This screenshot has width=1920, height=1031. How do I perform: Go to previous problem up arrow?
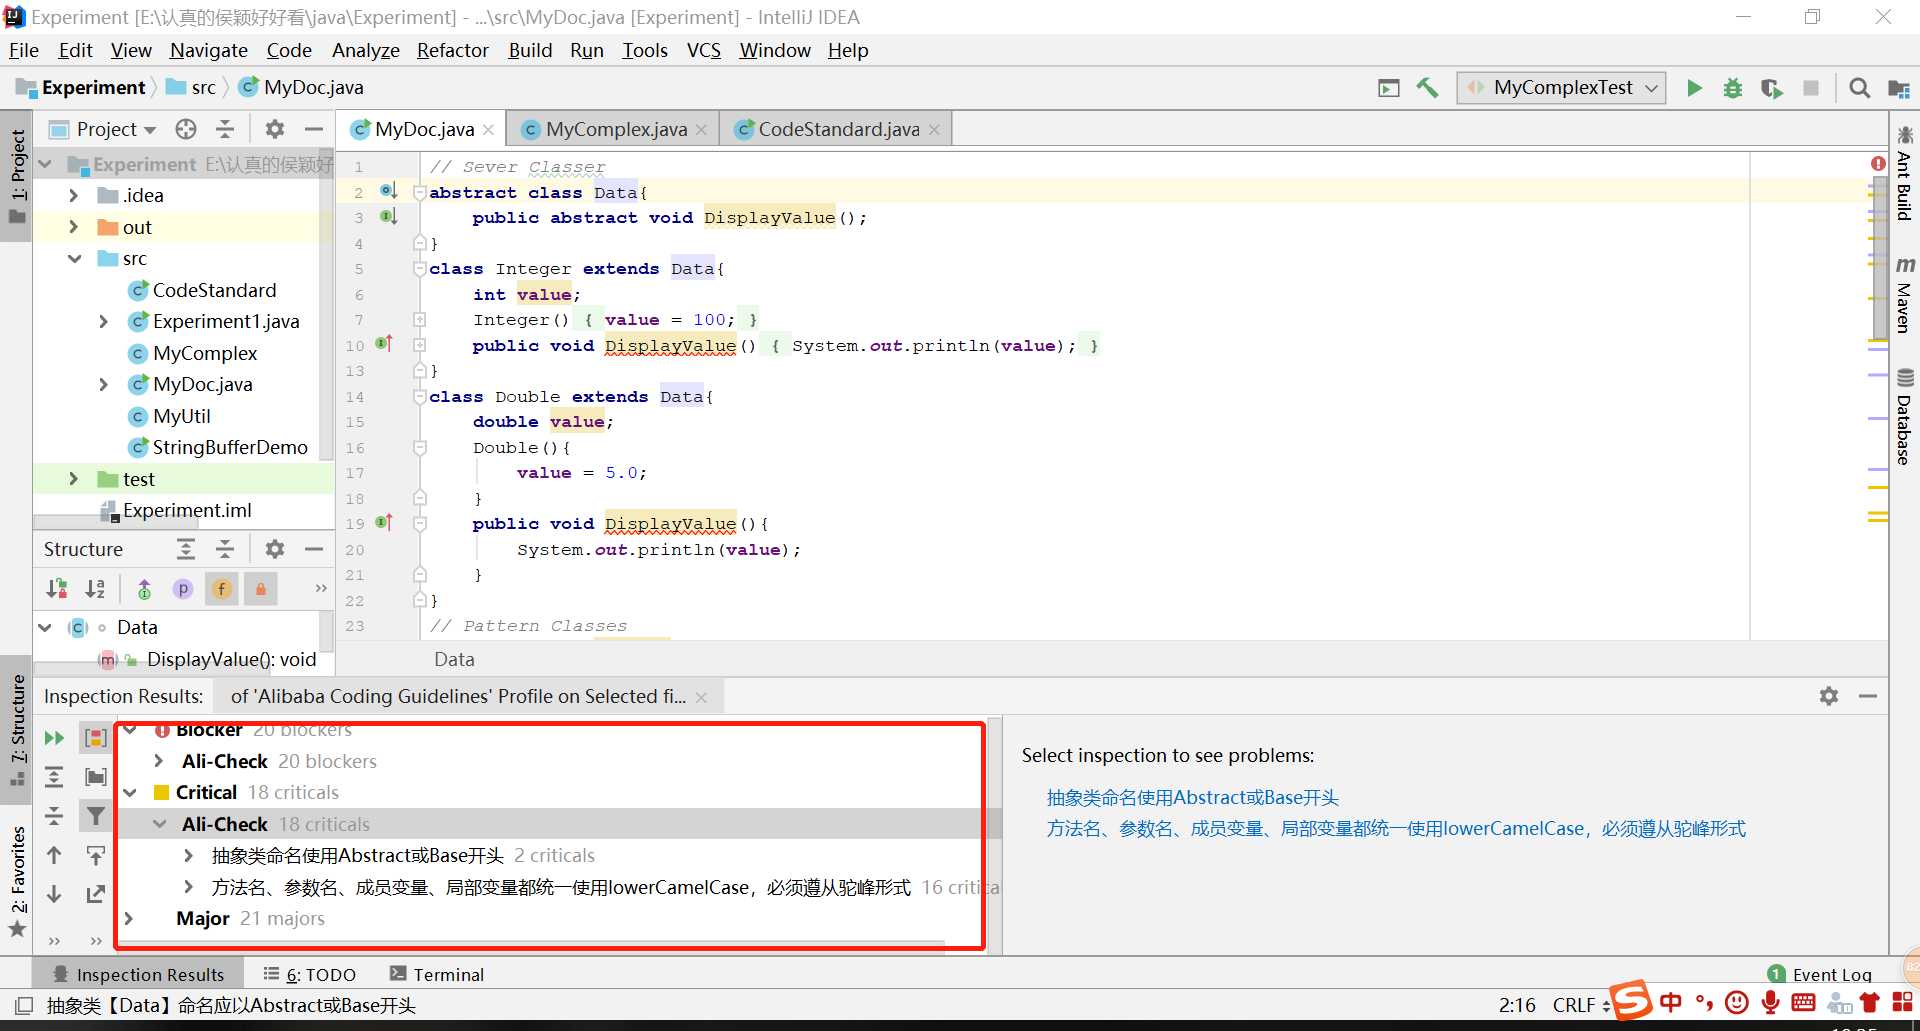[54, 855]
